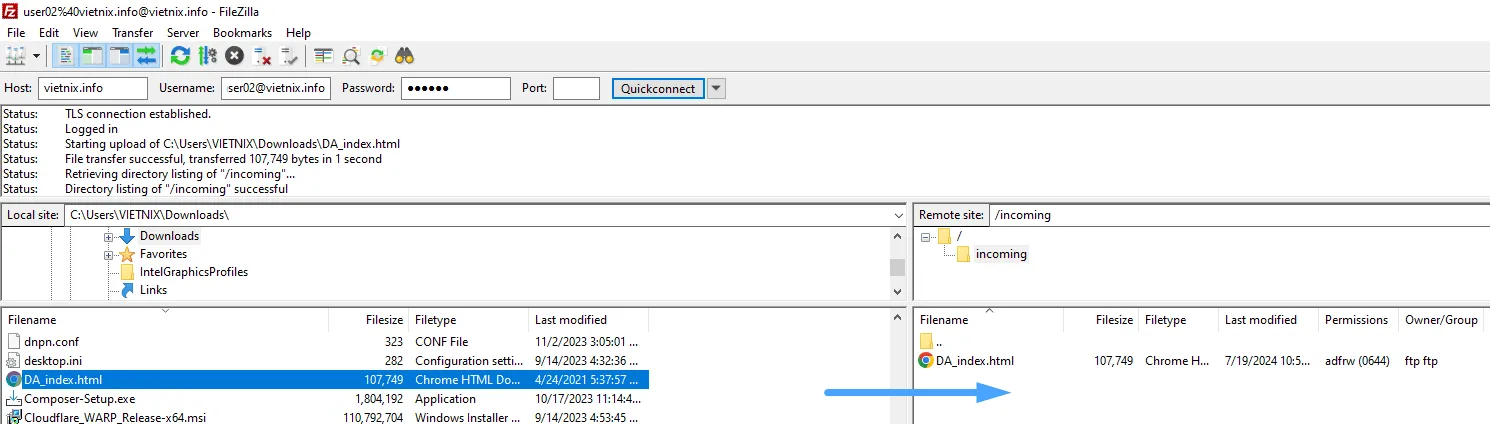Click the disconnect from server icon
The width and height of the screenshot is (1490, 424).
pos(262,56)
